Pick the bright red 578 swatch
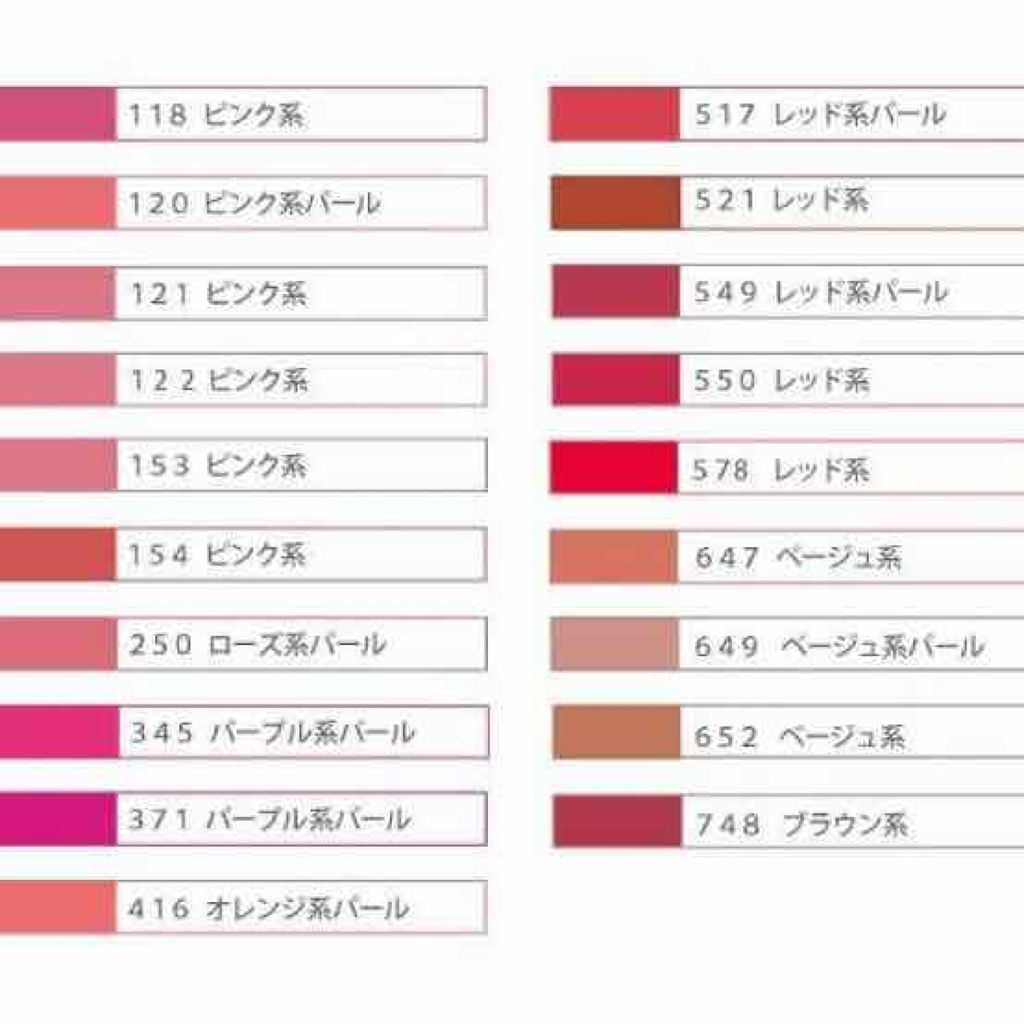This screenshot has height=1024, width=1024. [614, 468]
